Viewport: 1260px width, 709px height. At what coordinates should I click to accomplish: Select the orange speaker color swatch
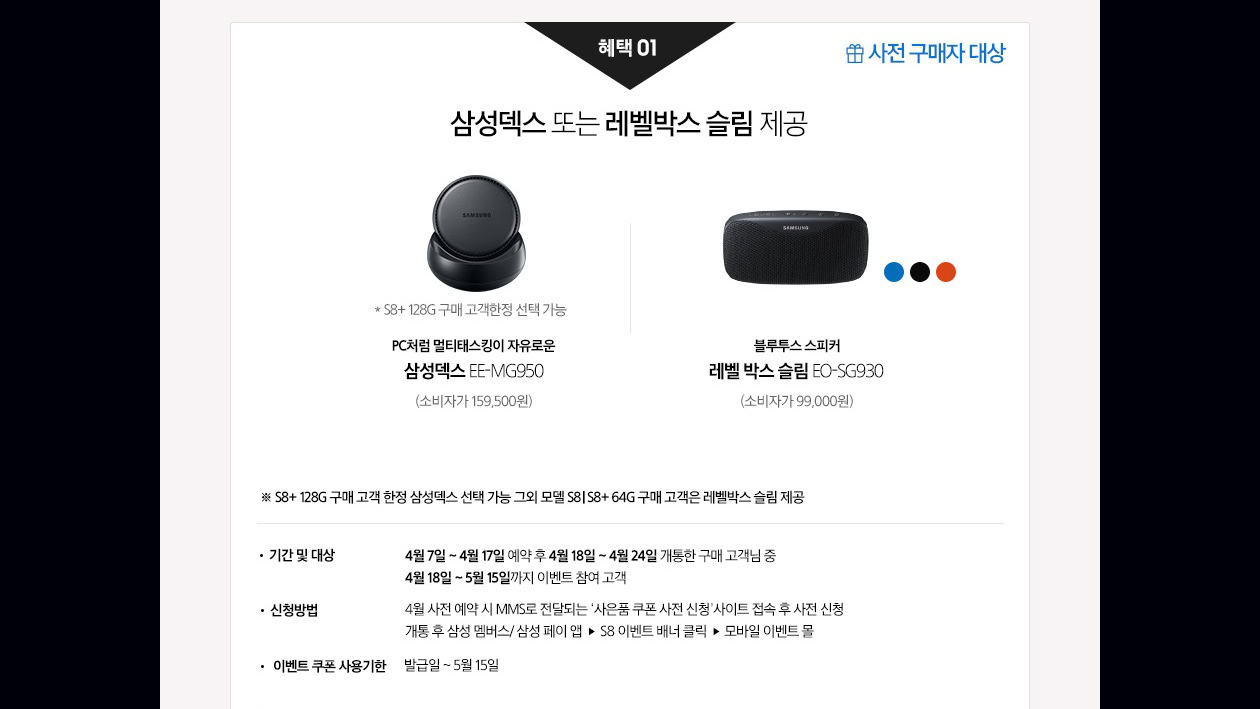(946, 272)
